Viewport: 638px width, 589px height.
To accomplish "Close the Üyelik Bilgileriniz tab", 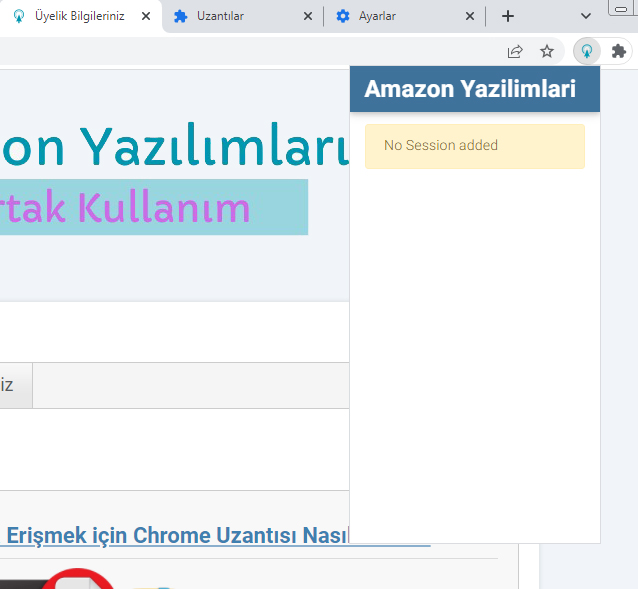I will [146, 16].
